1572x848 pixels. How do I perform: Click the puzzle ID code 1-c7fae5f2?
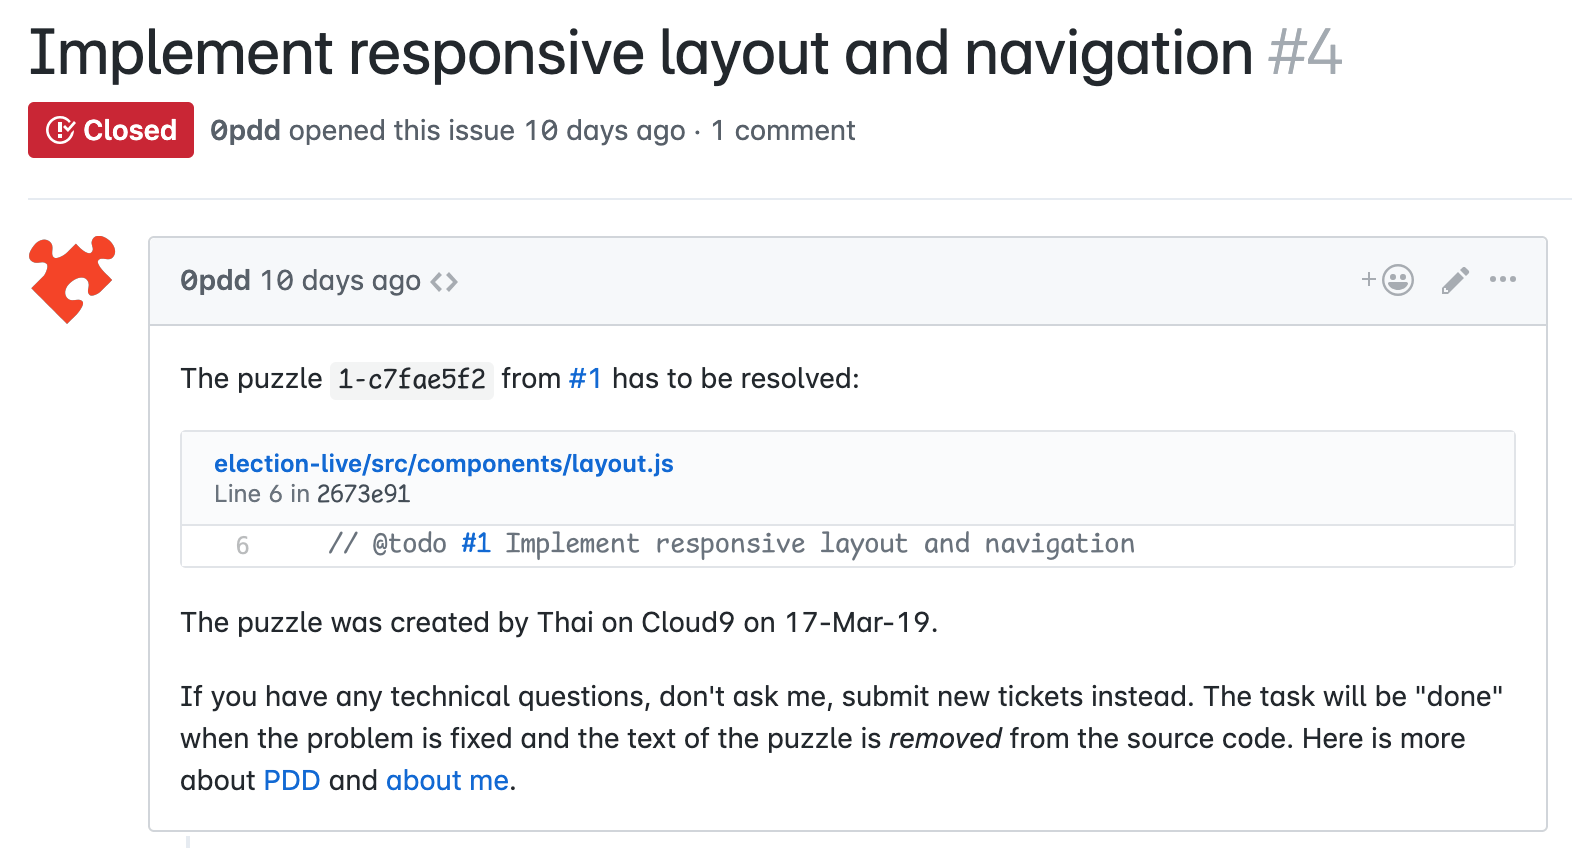coord(412,380)
